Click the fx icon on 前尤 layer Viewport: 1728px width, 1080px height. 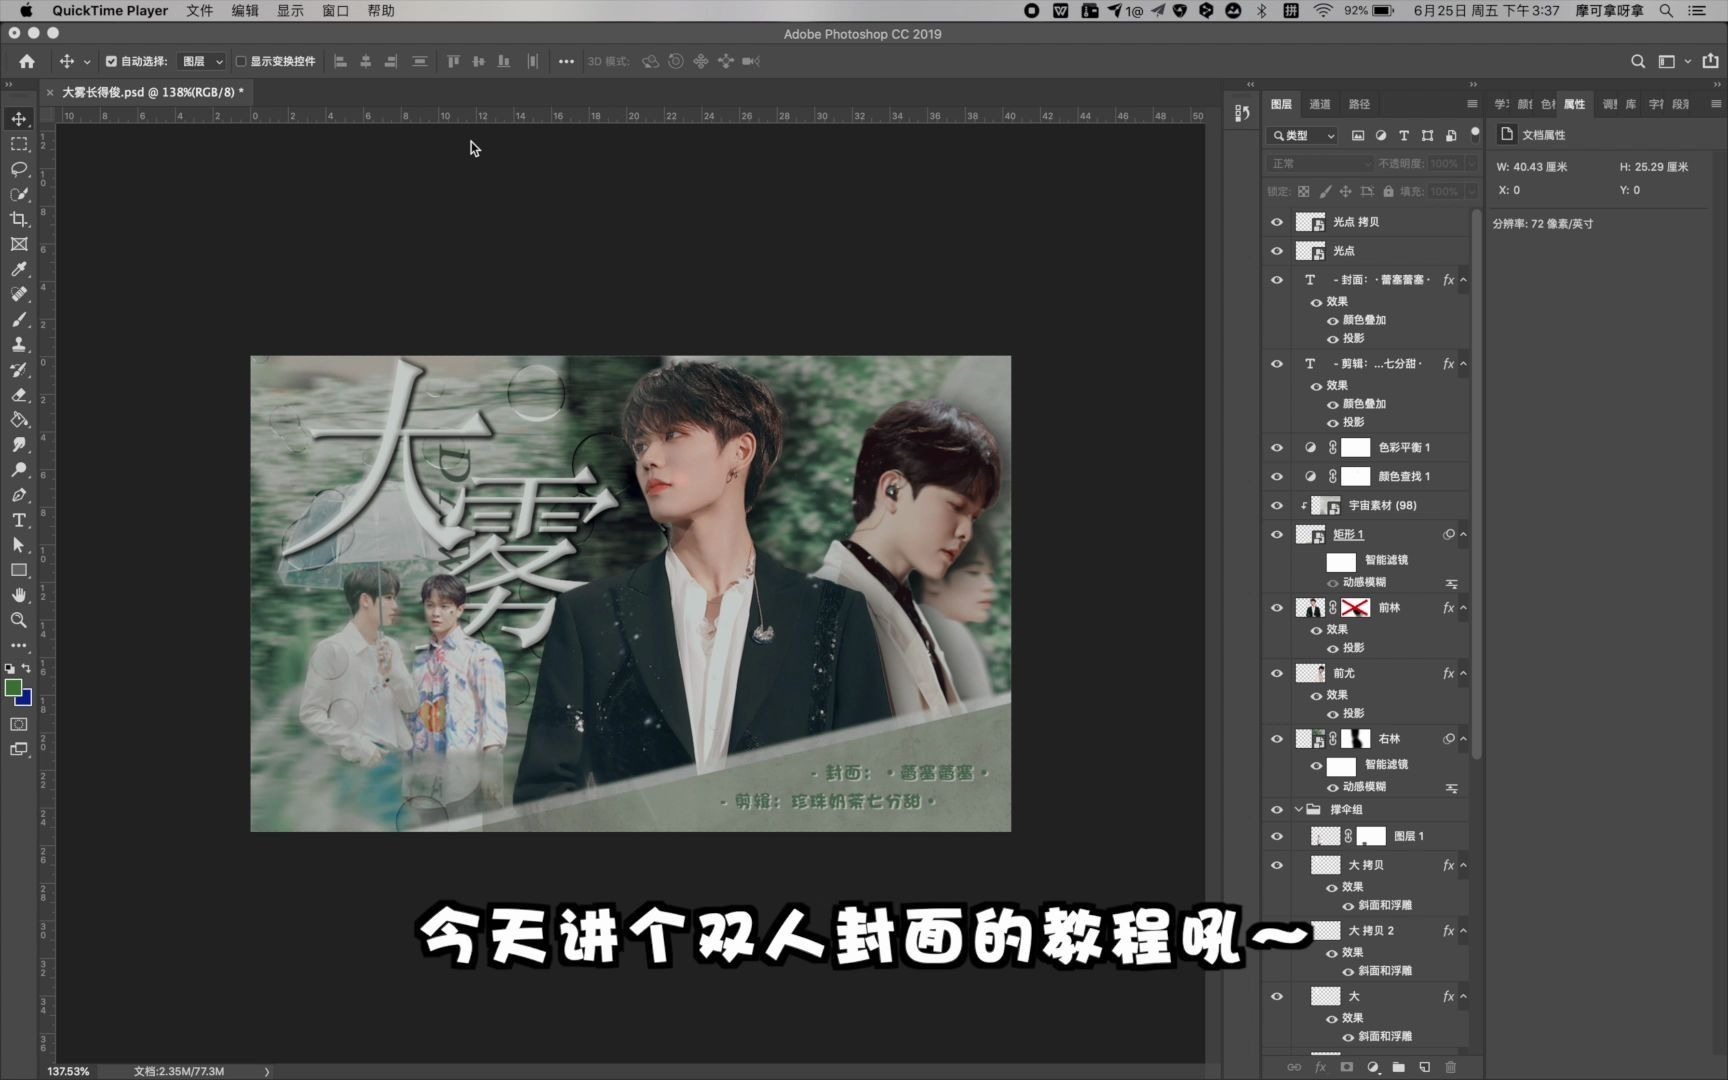click(x=1448, y=674)
